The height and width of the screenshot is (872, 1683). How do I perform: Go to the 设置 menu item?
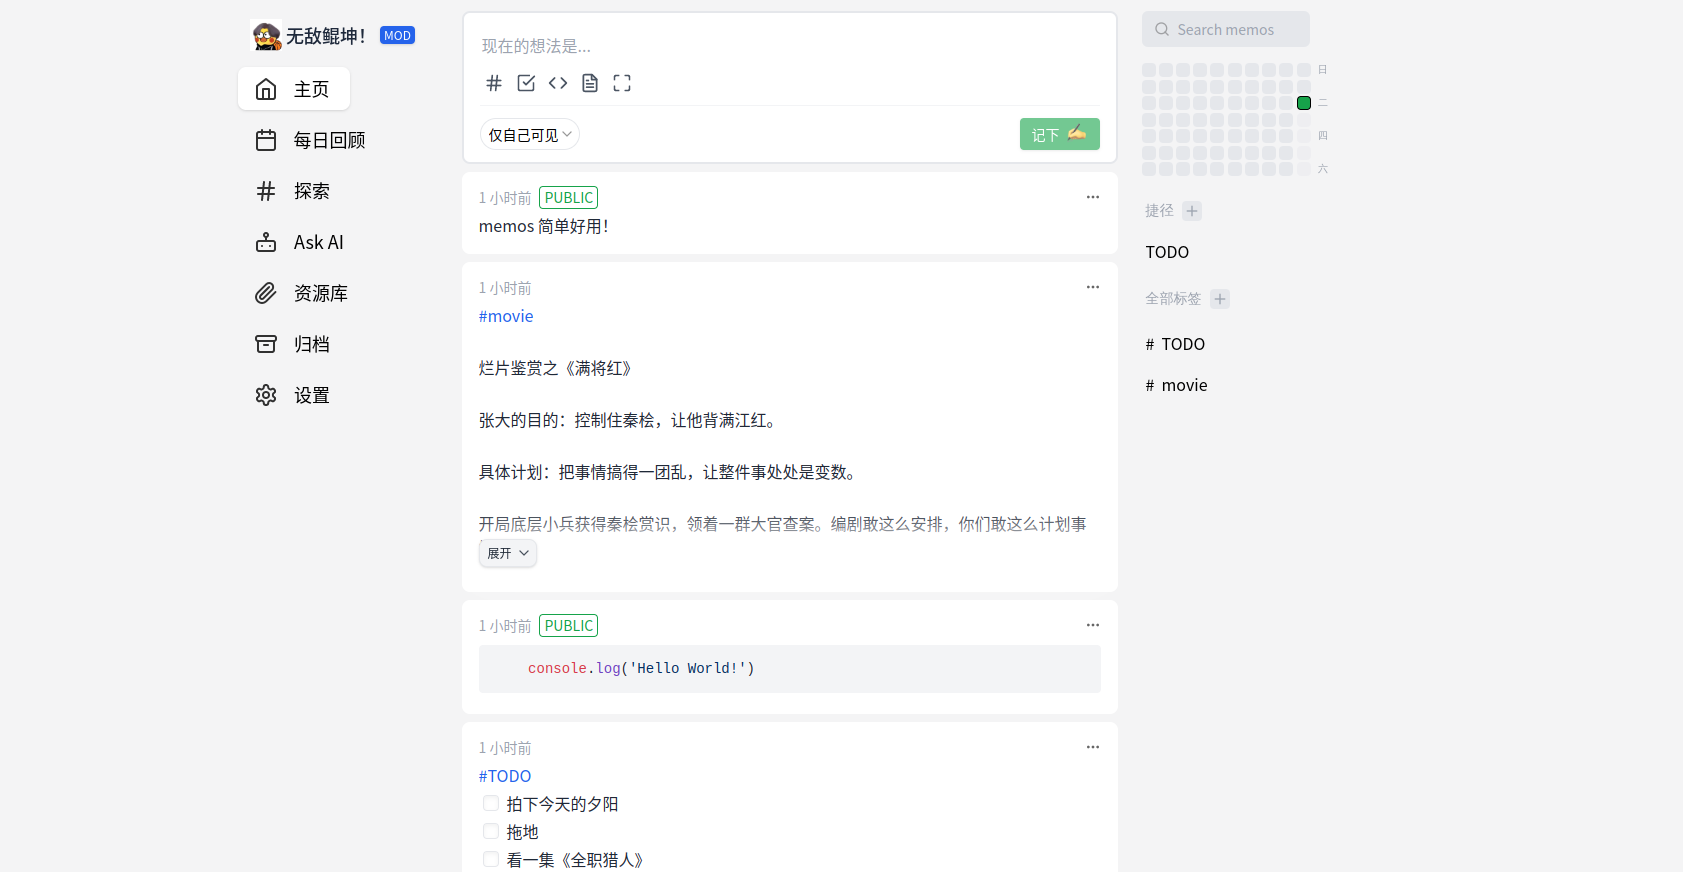pyautogui.click(x=294, y=395)
